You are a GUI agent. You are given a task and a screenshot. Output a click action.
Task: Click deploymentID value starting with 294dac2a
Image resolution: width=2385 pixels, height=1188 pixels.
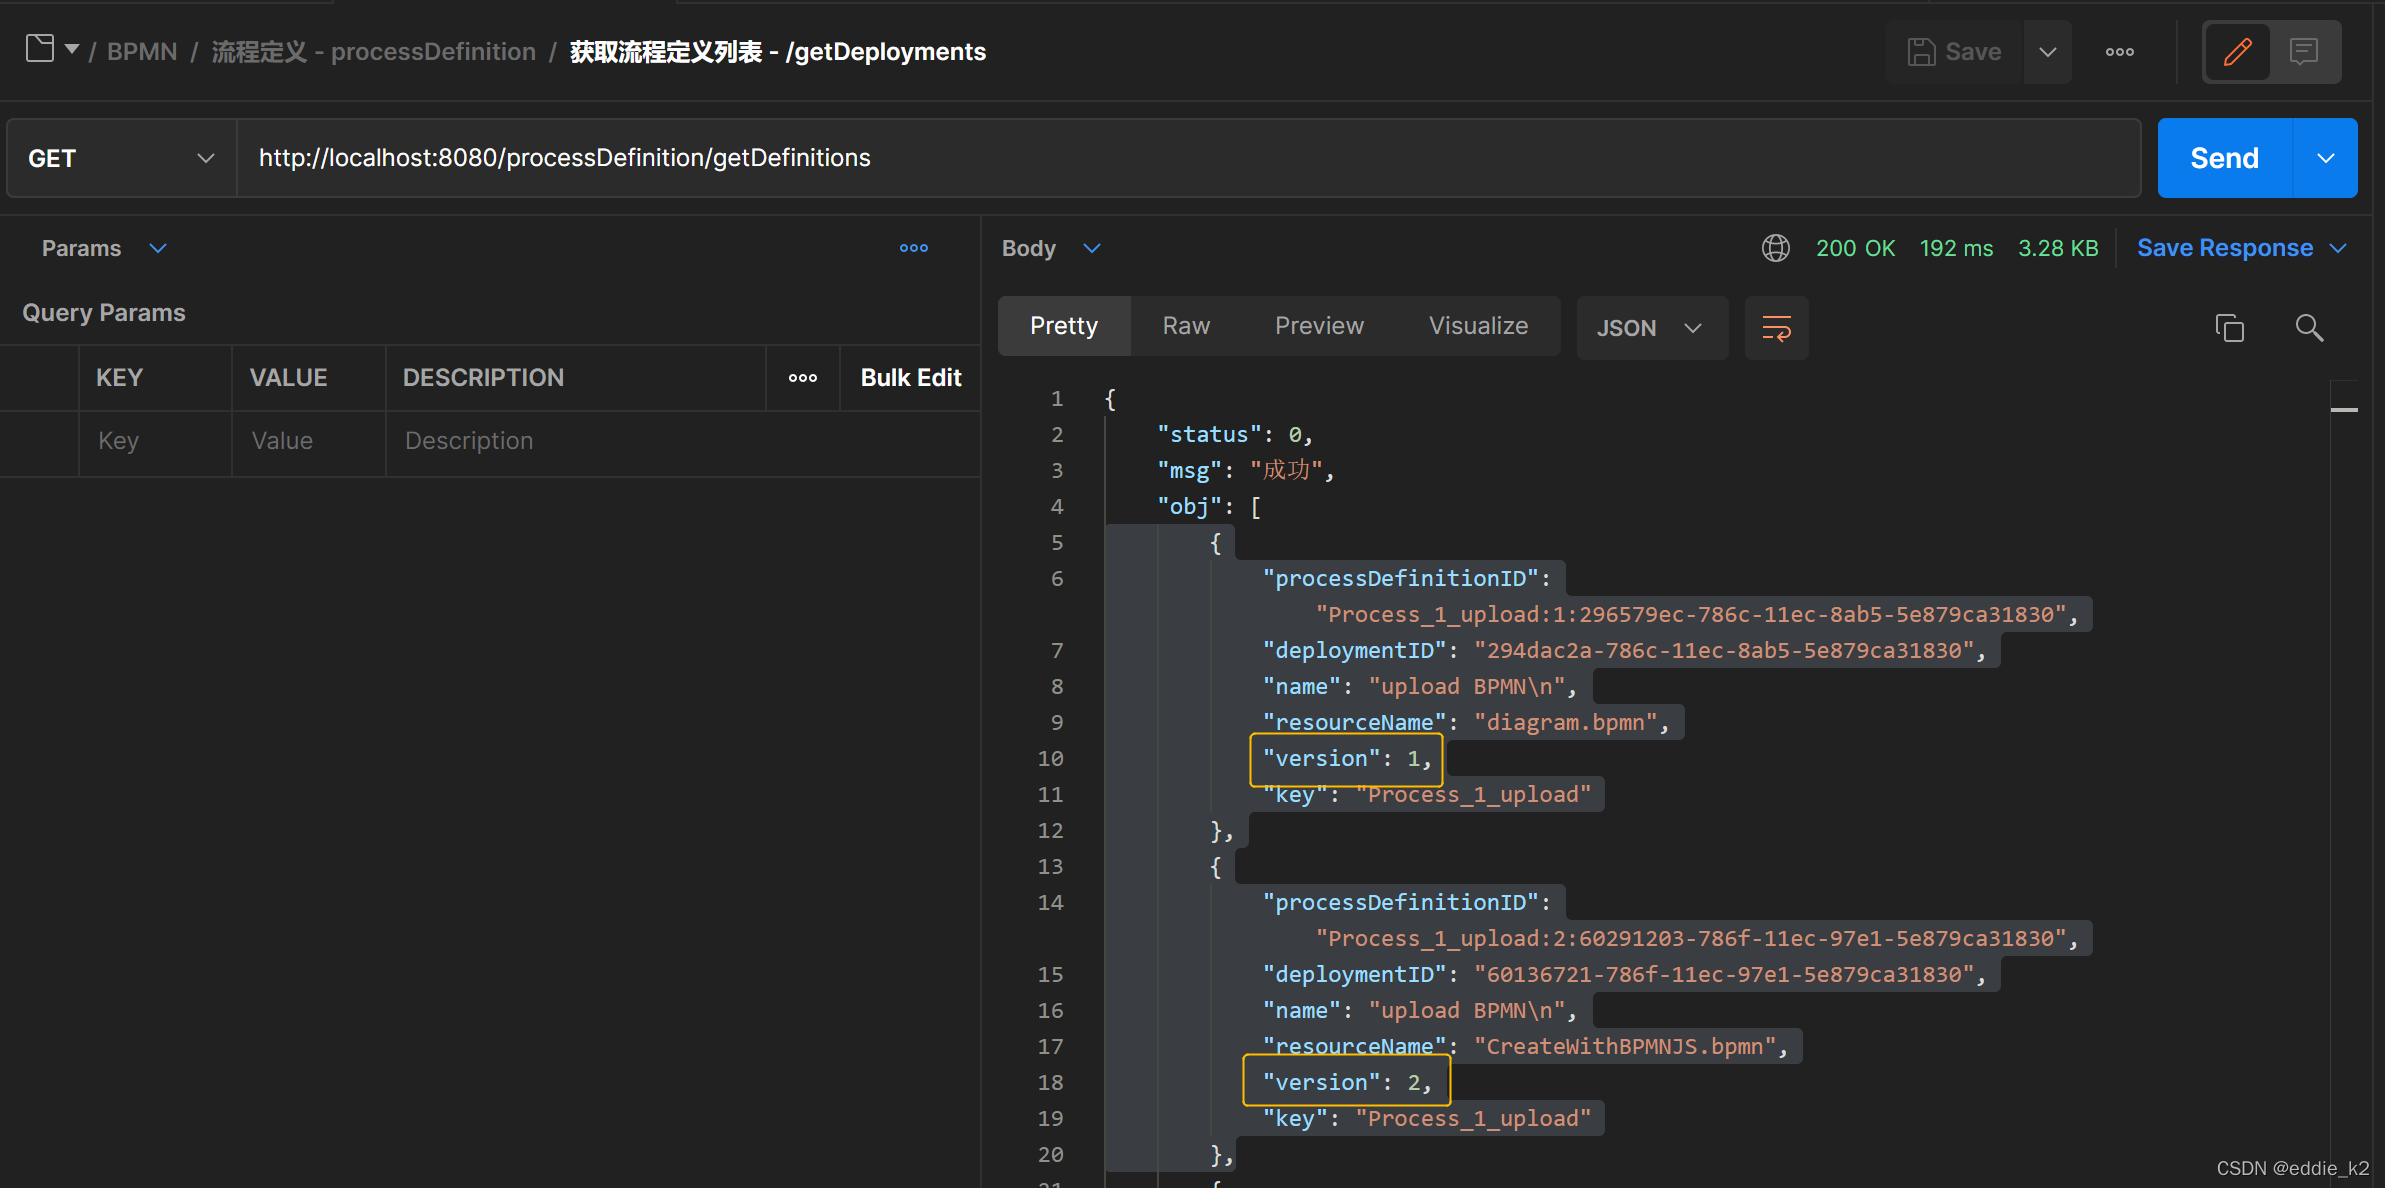click(x=1724, y=651)
